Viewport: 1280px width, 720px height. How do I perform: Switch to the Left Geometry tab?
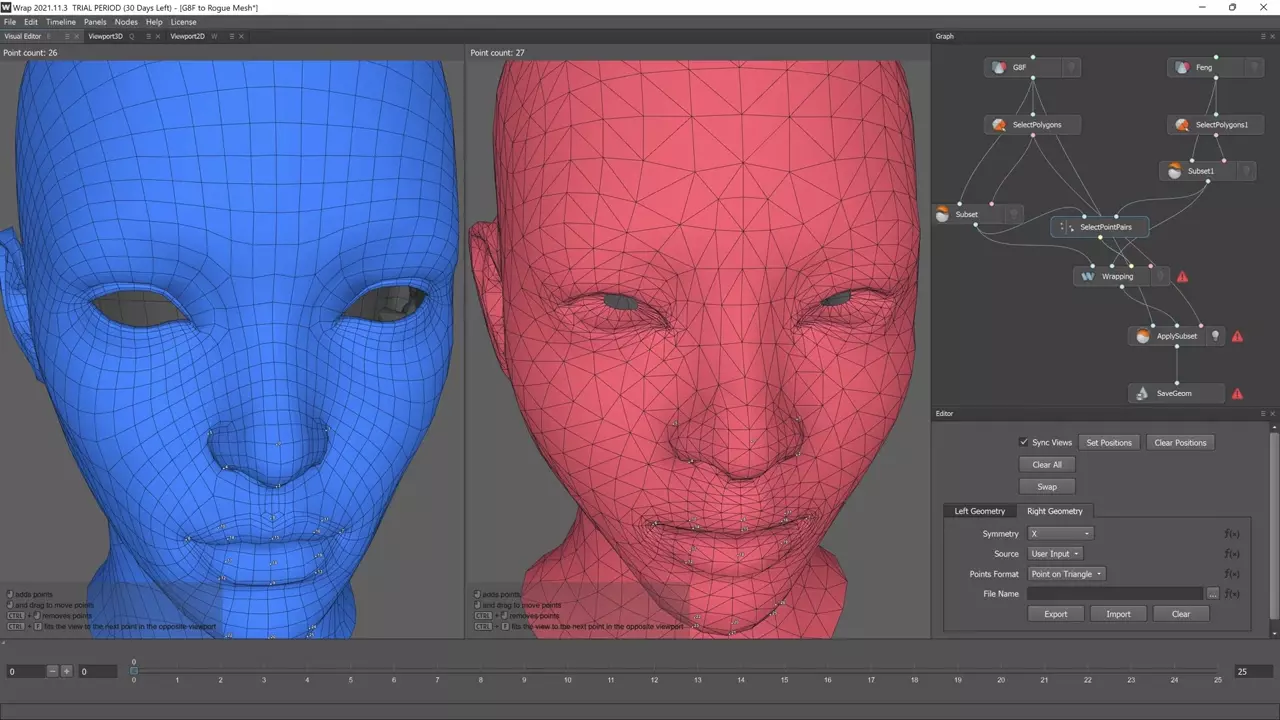979,511
